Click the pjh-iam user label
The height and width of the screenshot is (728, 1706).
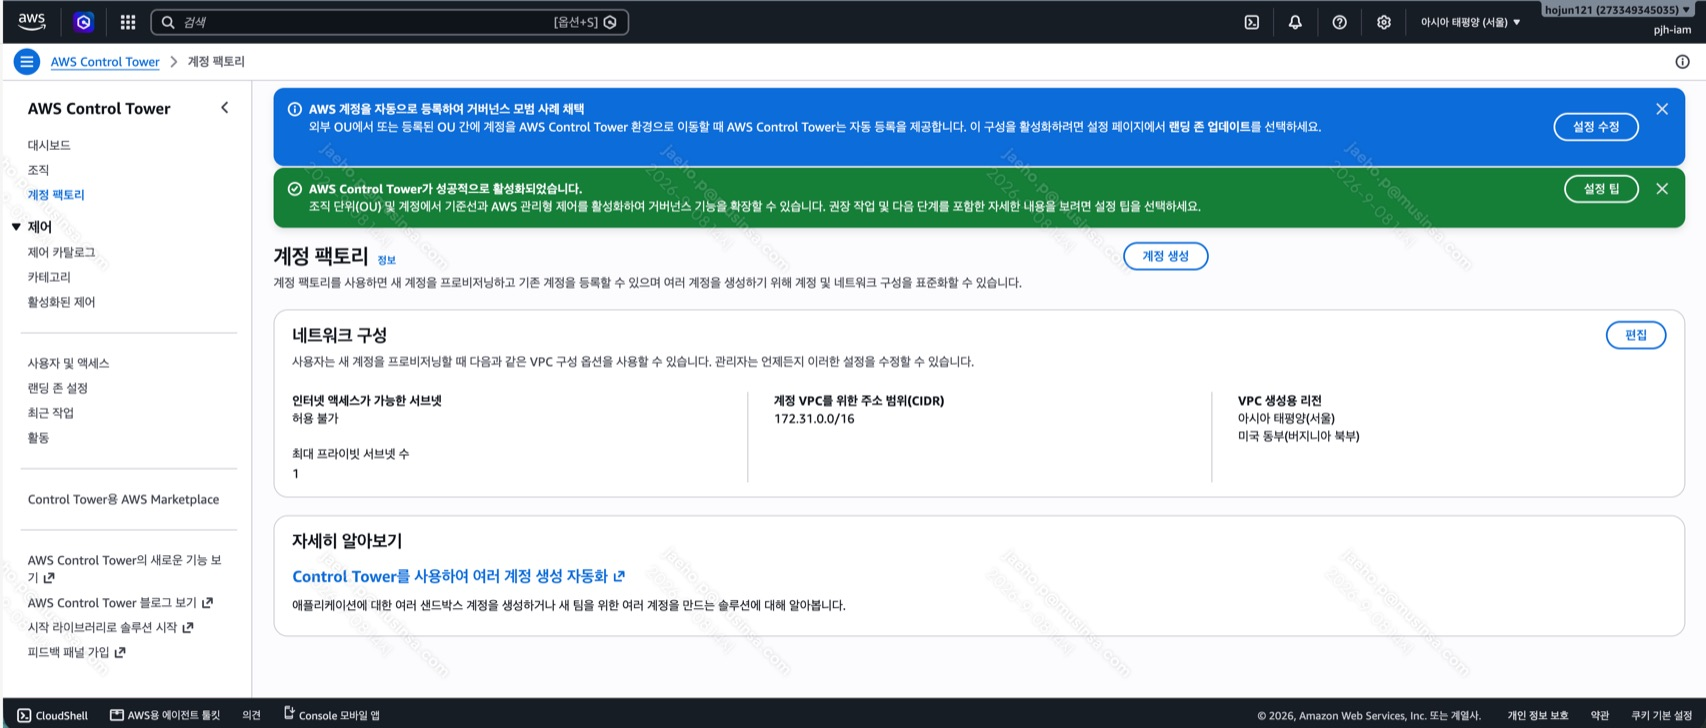[1672, 30]
